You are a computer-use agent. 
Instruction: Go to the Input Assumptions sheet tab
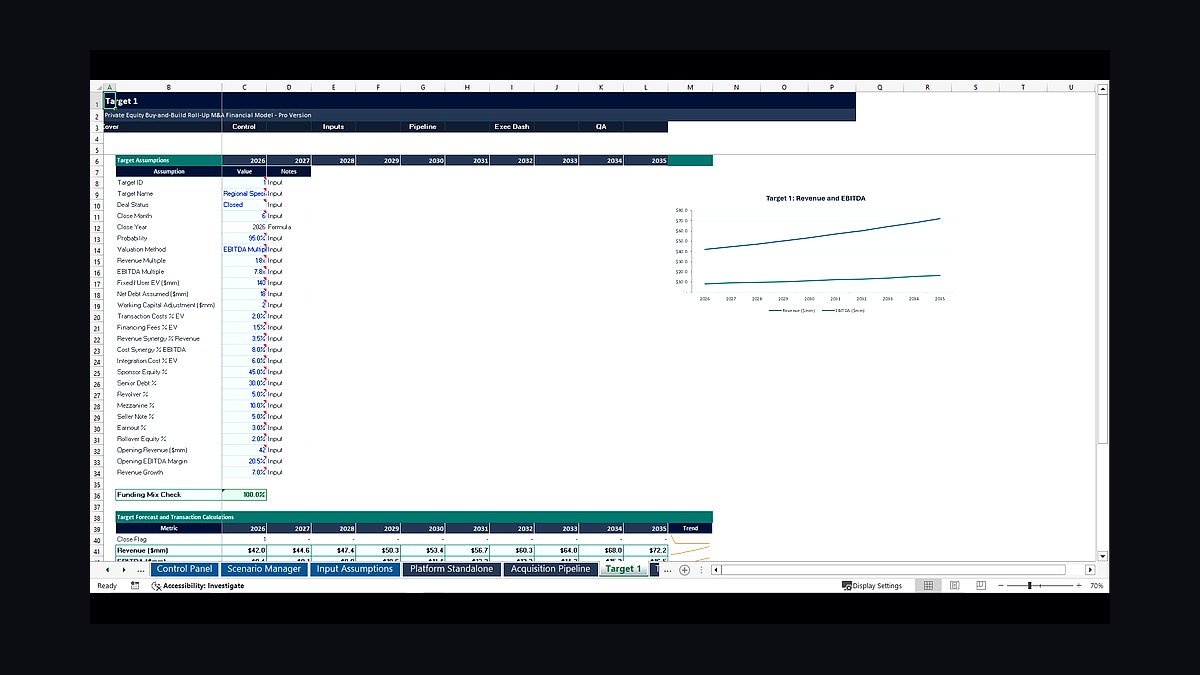click(x=355, y=569)
